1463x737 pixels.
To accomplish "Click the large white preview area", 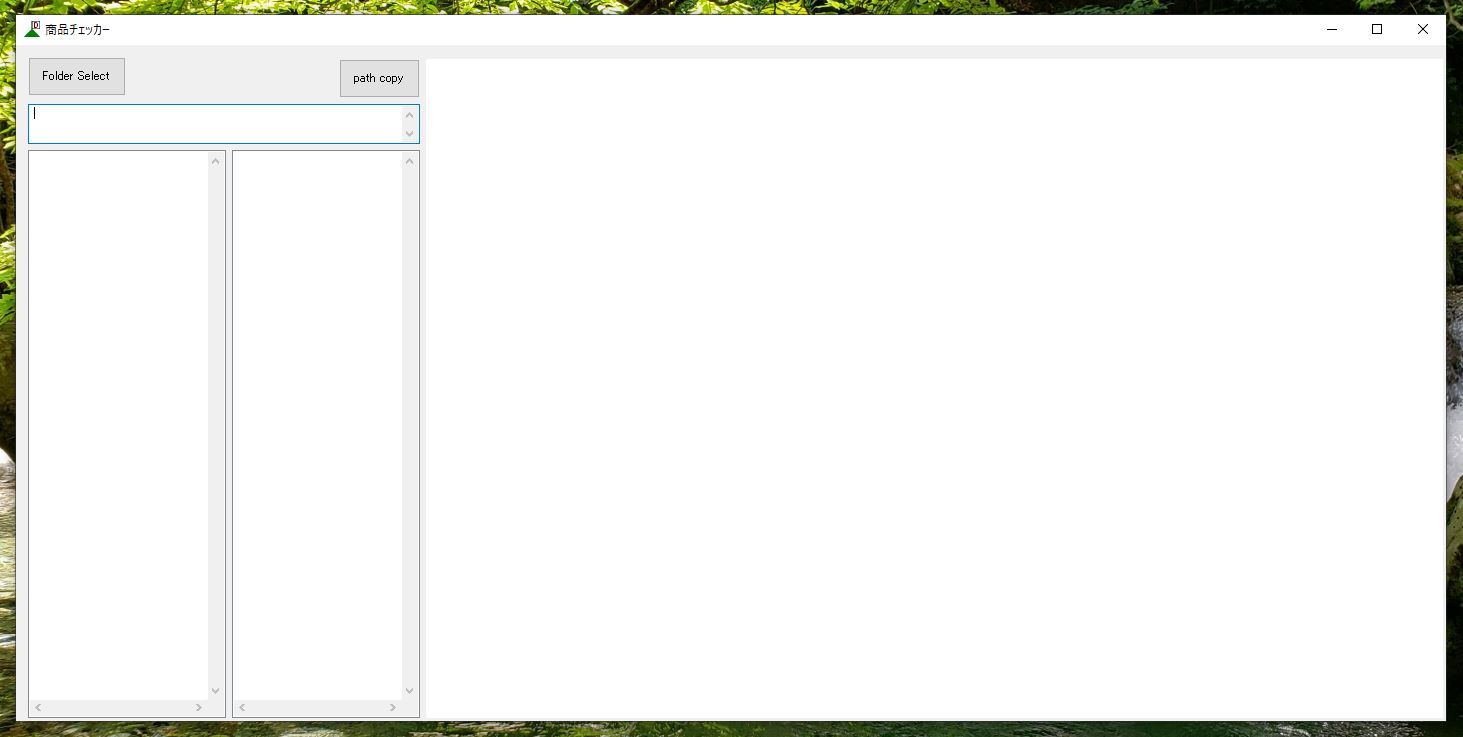I will (935, 388).
